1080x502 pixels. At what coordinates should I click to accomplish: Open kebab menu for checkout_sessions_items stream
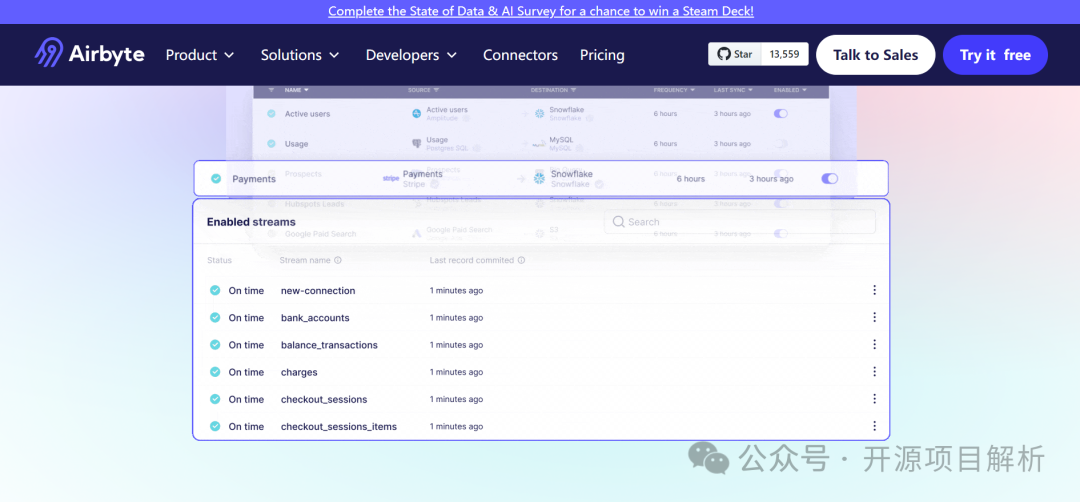[874, 426]
